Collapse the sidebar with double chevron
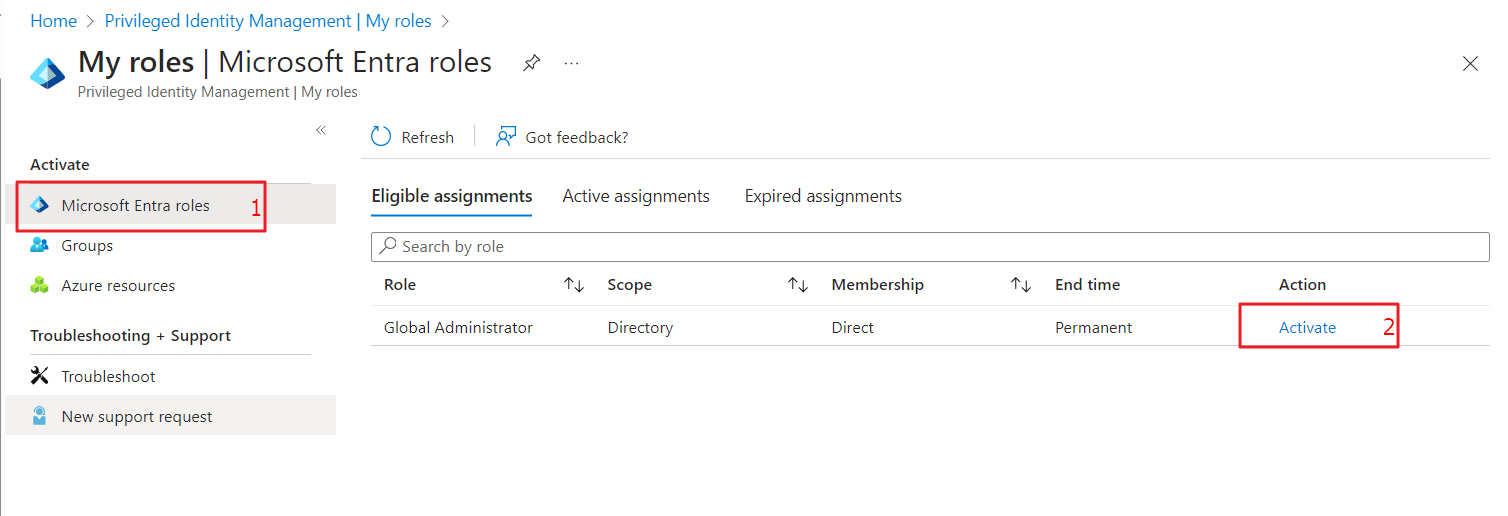Screen dimensions: 1508x516 pyautogui.click(x=321, y=130)
